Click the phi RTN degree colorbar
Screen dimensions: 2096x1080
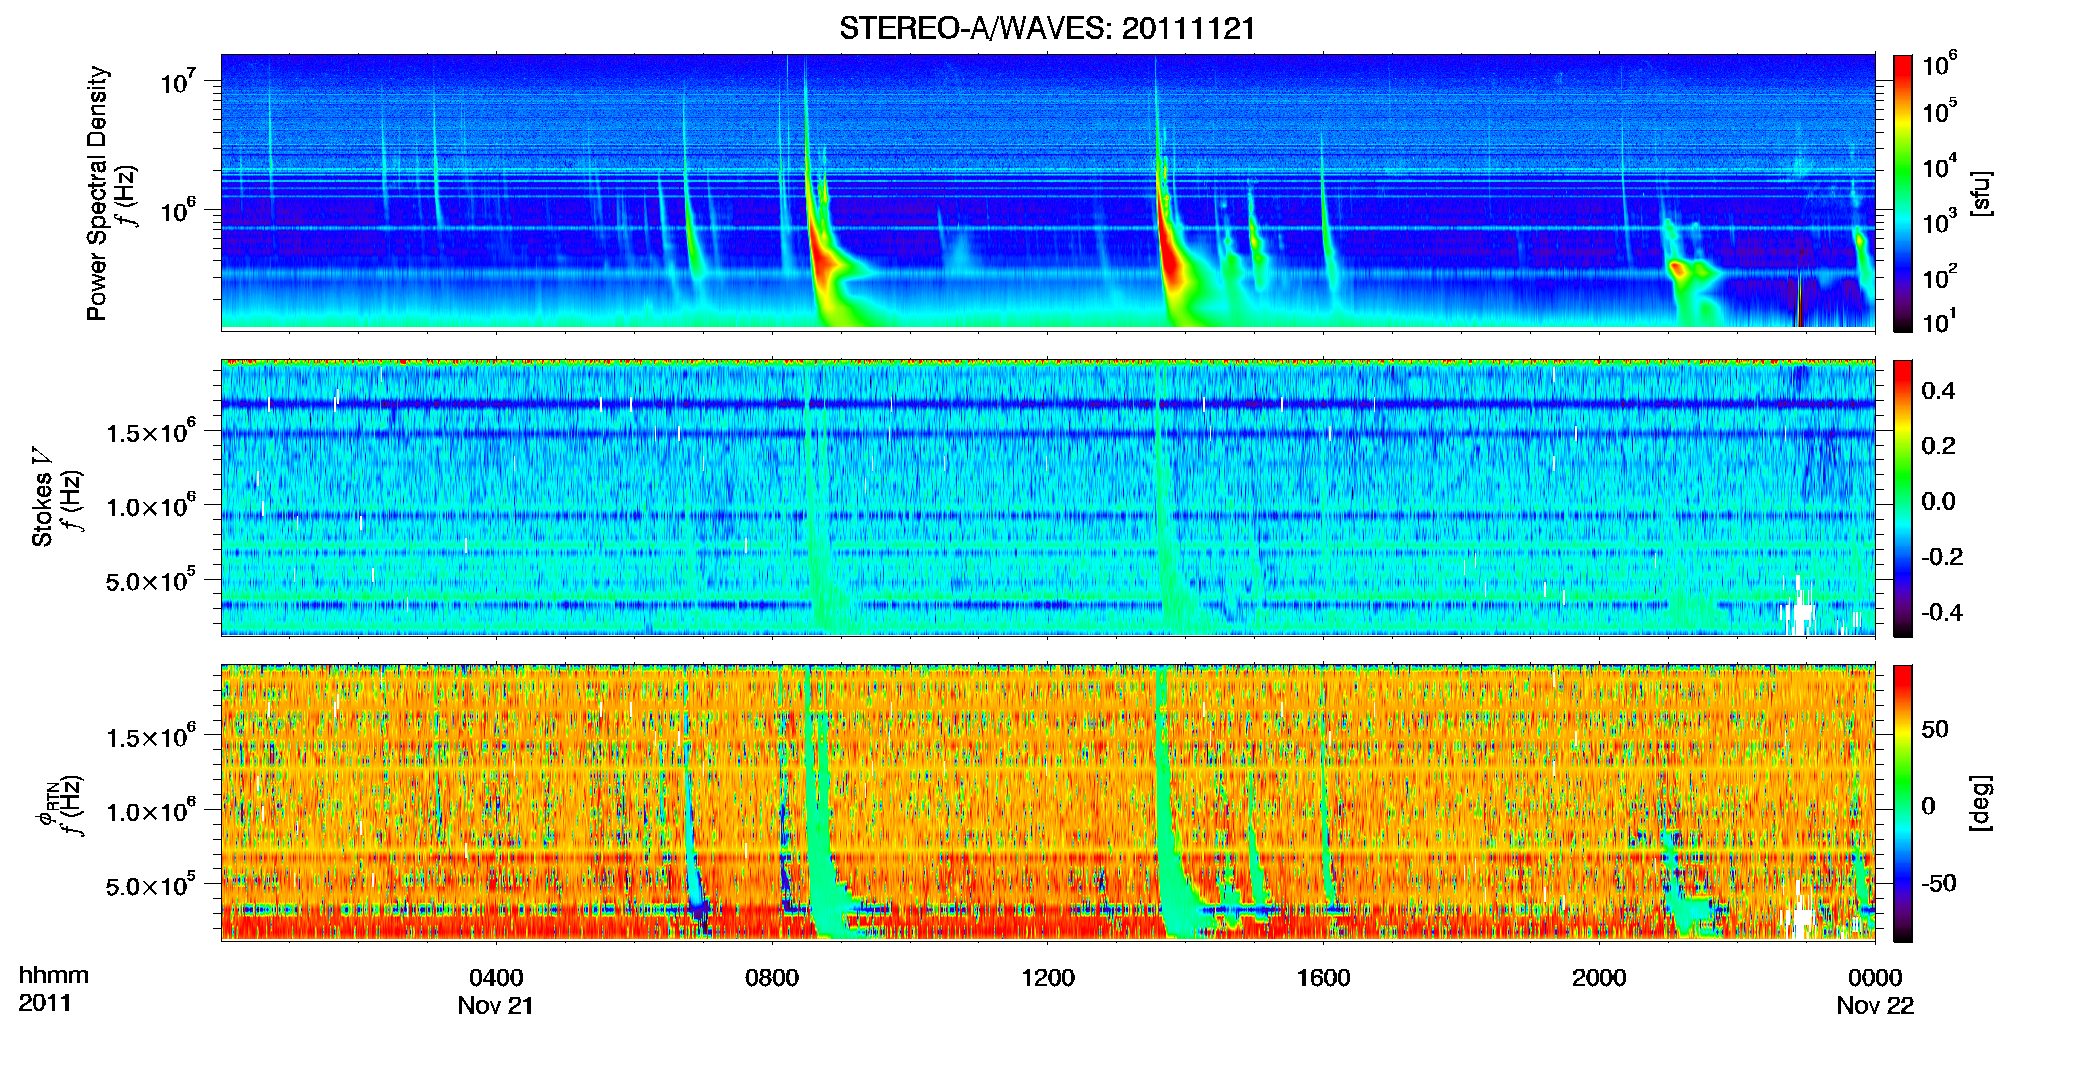point(1903,803)
